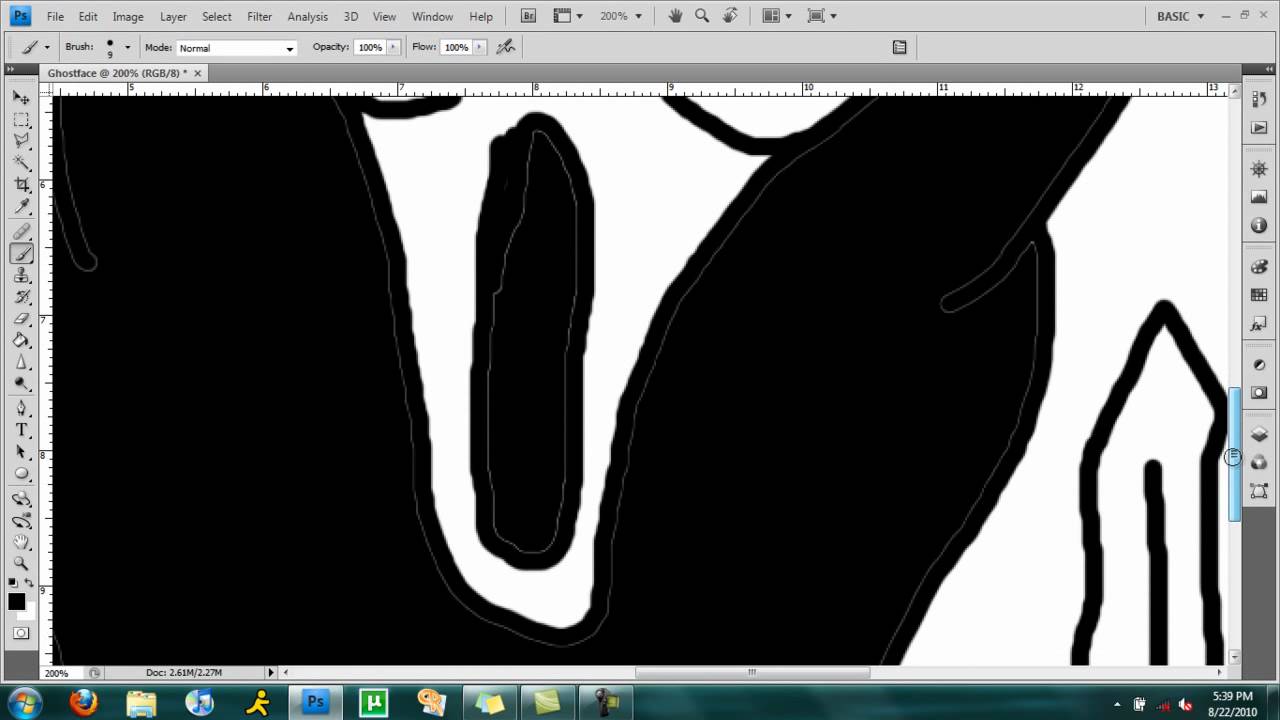Select the Paint Bucket tool
The height and width of the screenshot is (720, 1280).
click(21, 341)
